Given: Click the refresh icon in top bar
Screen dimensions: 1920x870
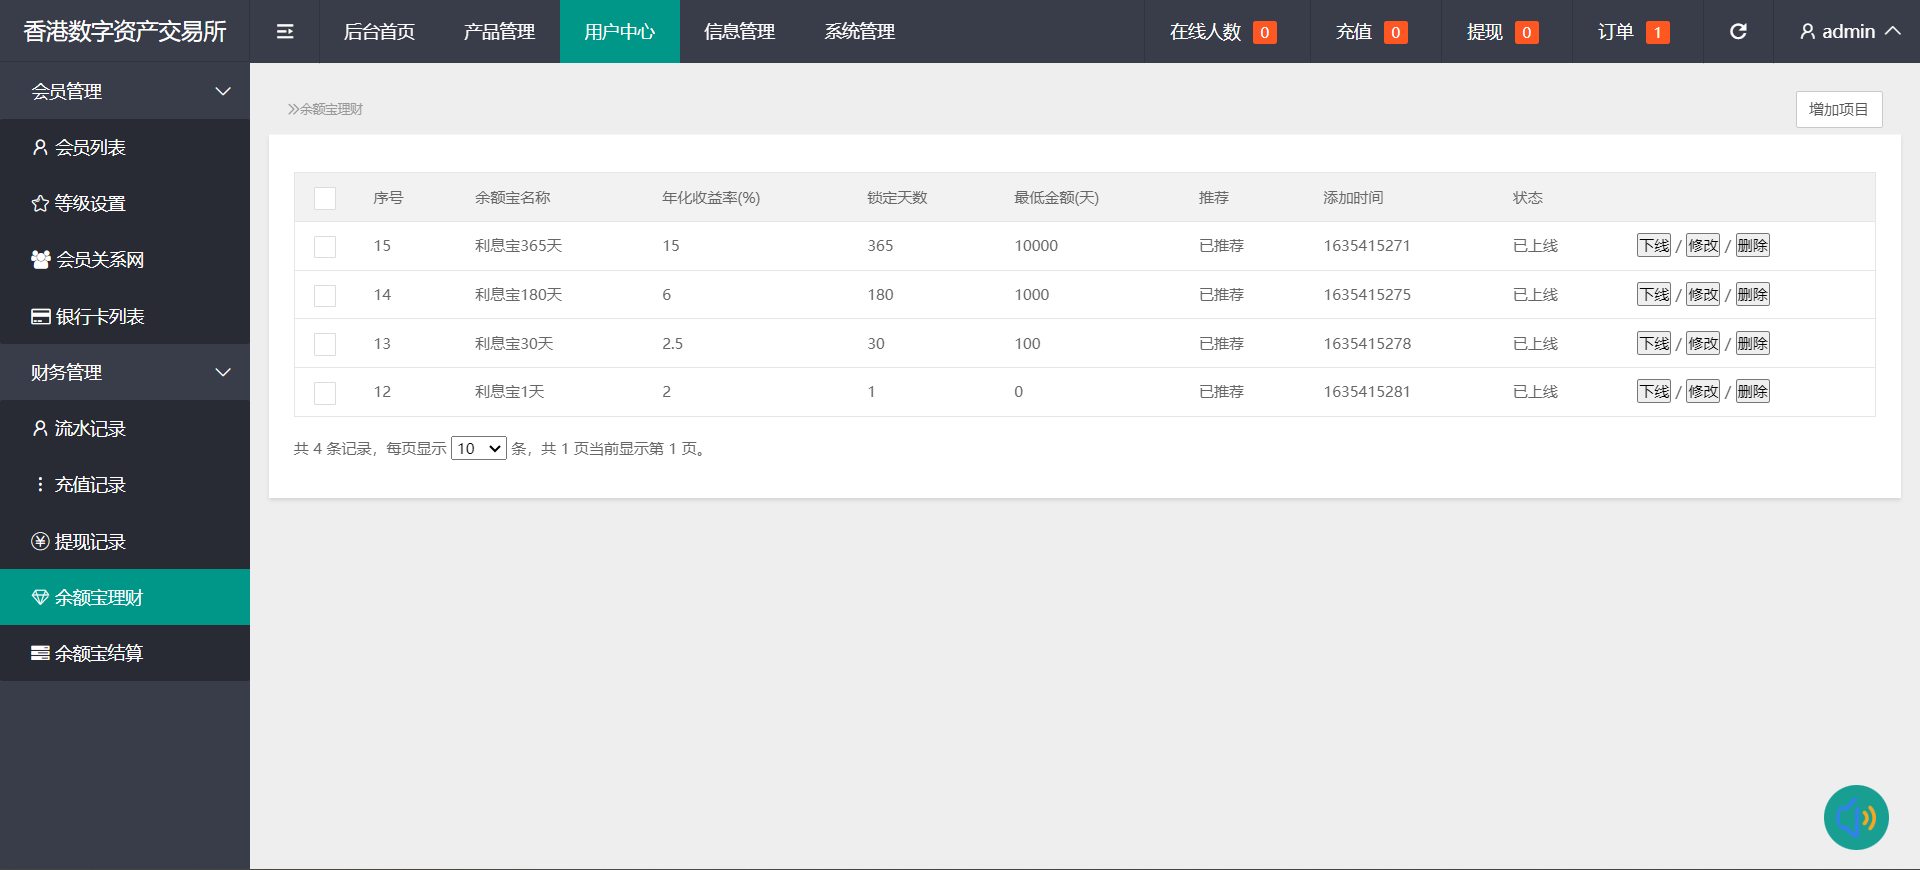Looking at the screenshot, I should pos(1738,32).
